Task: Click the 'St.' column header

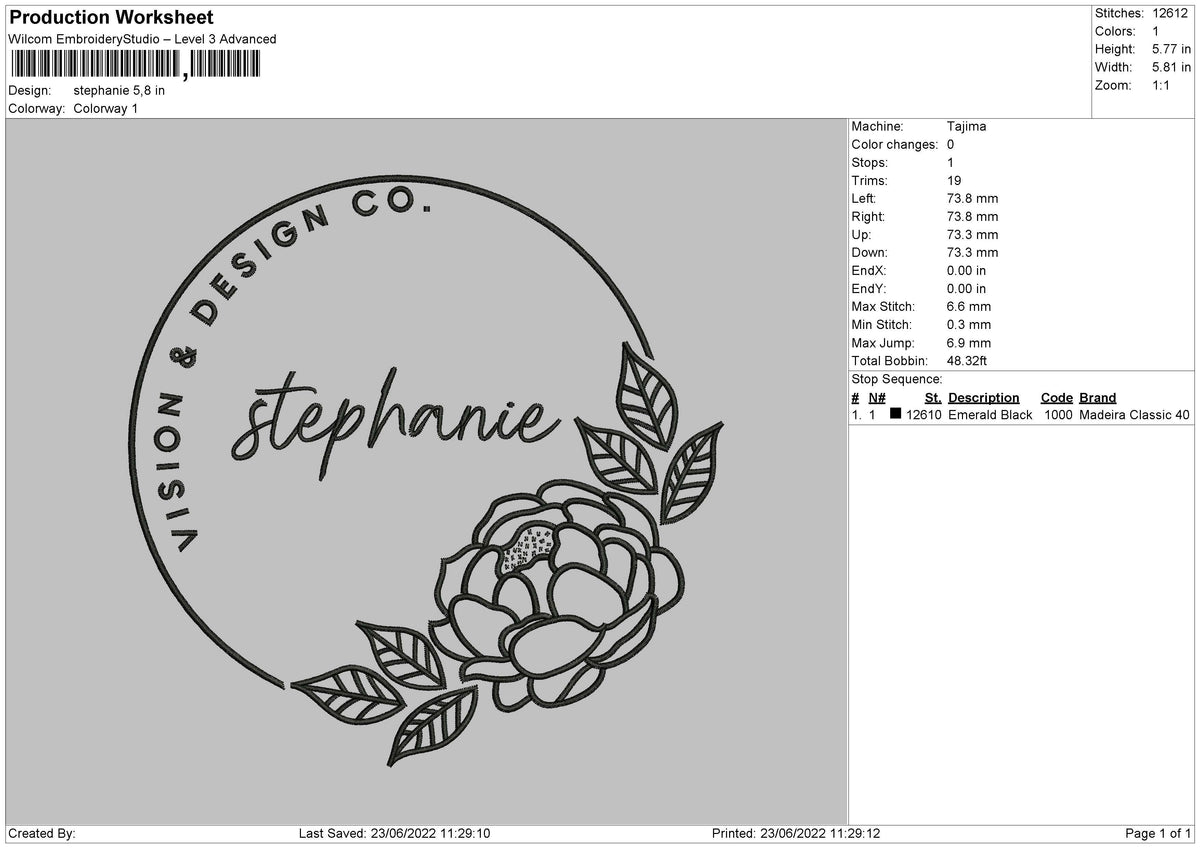Action: pos(933,398)
